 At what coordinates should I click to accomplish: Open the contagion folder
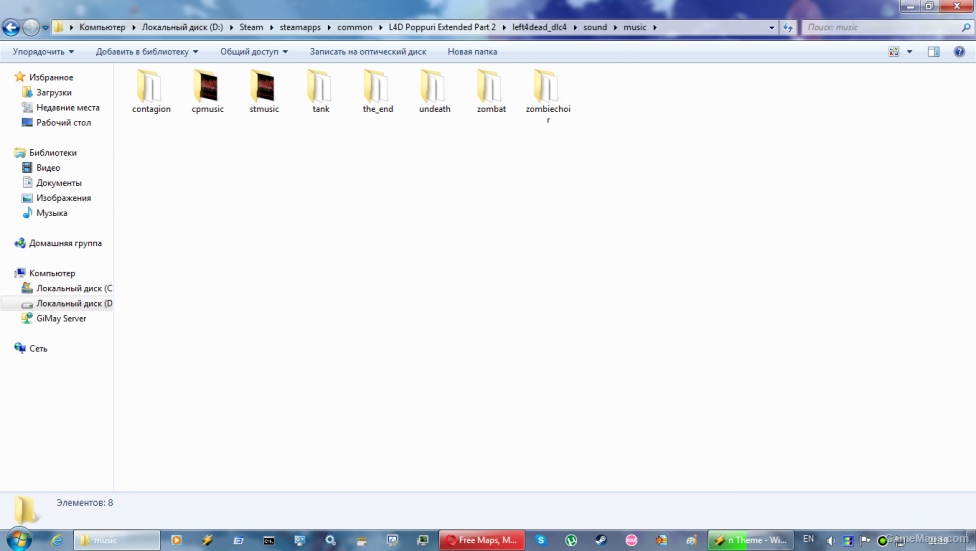tap(151, 92)
